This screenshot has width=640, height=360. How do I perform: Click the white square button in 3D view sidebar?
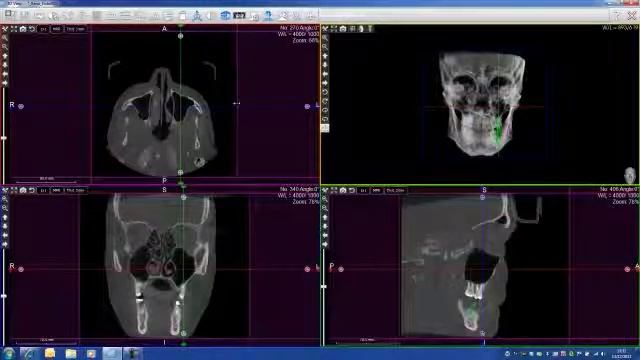tap(325, 128)
